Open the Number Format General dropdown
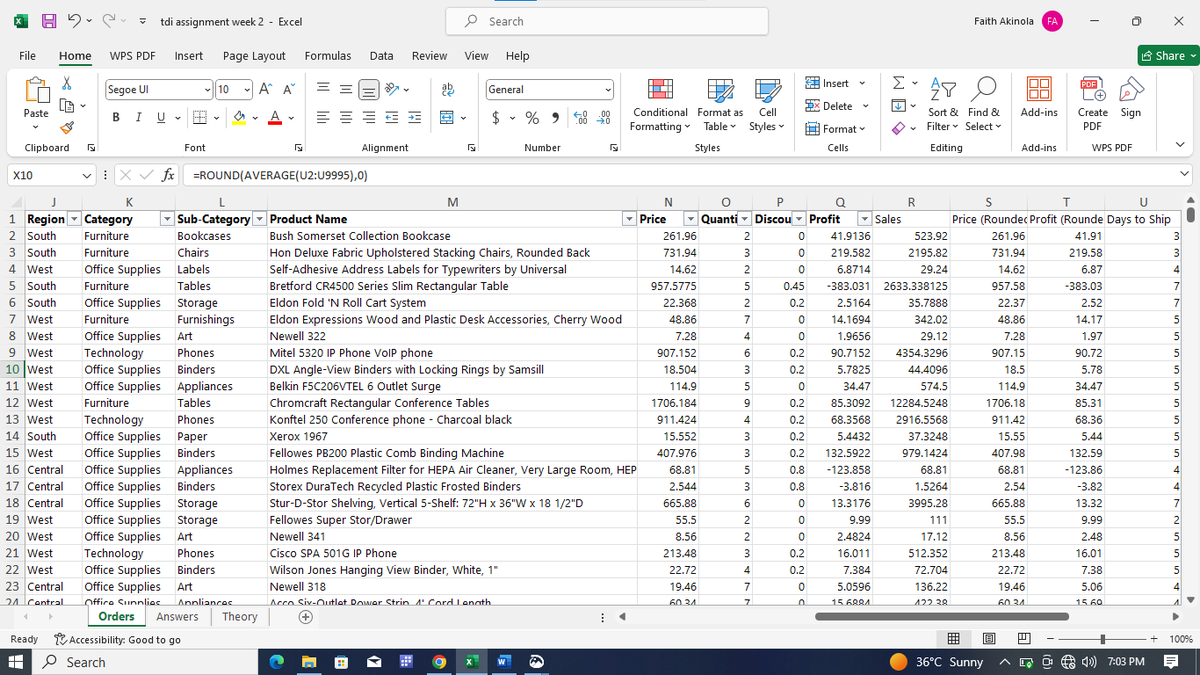Screen dimensions: 1200x675 pyautogui.click(x=609, y=90)
